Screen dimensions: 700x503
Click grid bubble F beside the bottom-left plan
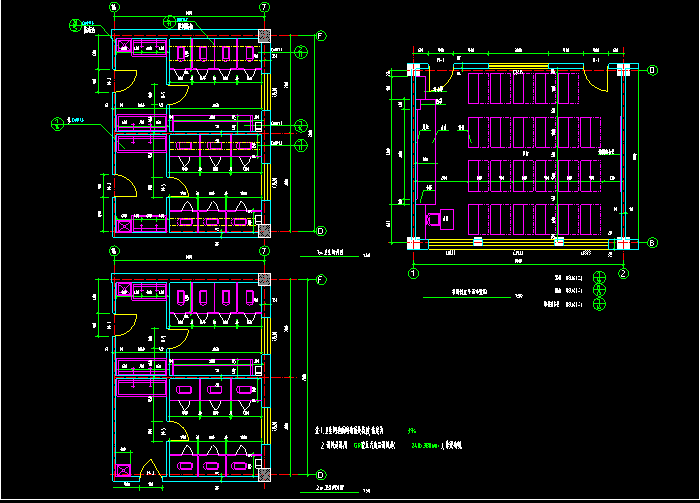pos(321,280)
